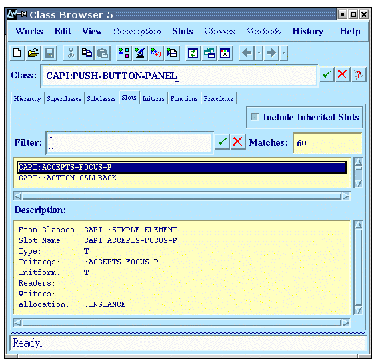The image size is (379, 361).
Task: Click the Paste clipboard toolbar icon
Action: 103,53
